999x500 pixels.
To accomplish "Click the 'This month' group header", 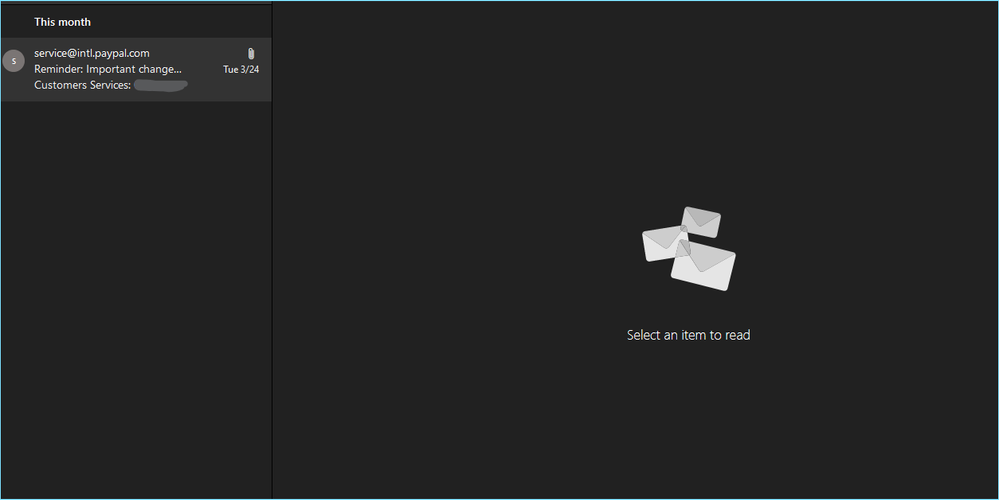I will click(x=62, y=22).
